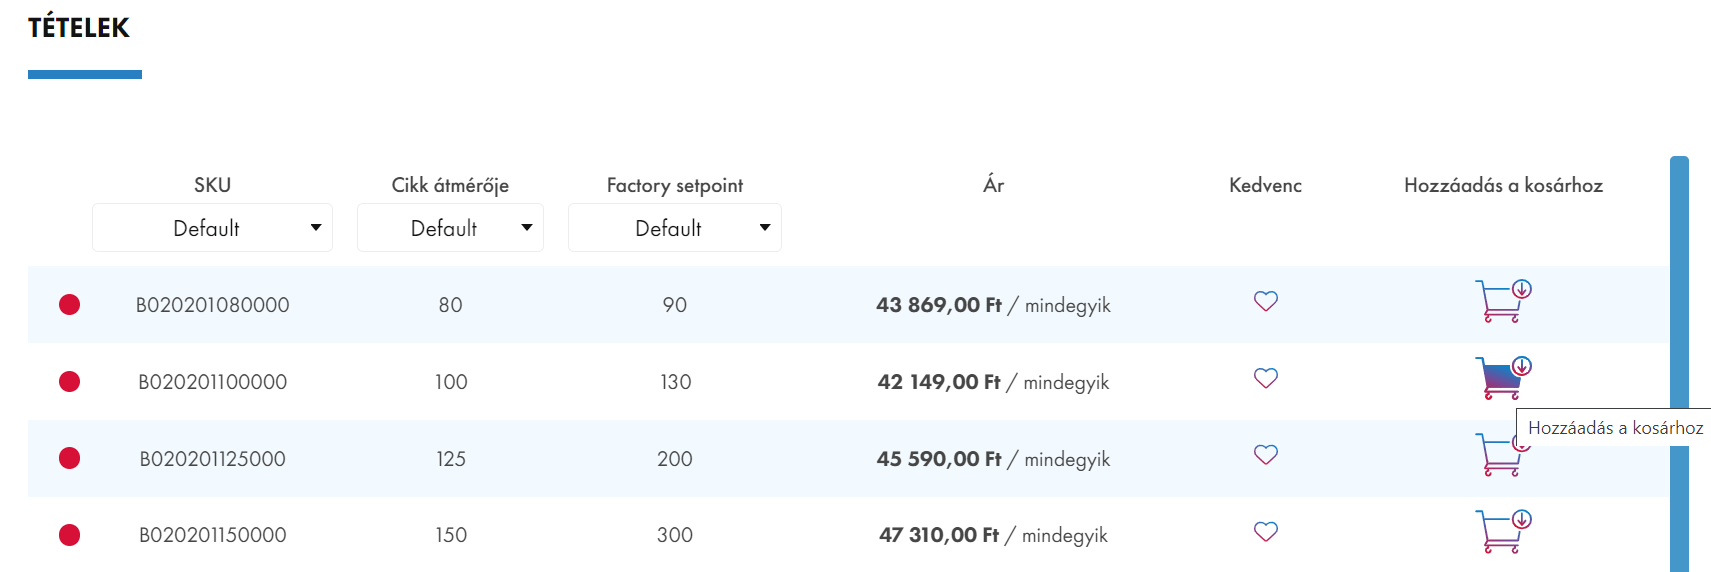The image size is (1711, 572).
Task: Expand the Cikk átmérője filter dropdown
Action: [x=450, y=228]
